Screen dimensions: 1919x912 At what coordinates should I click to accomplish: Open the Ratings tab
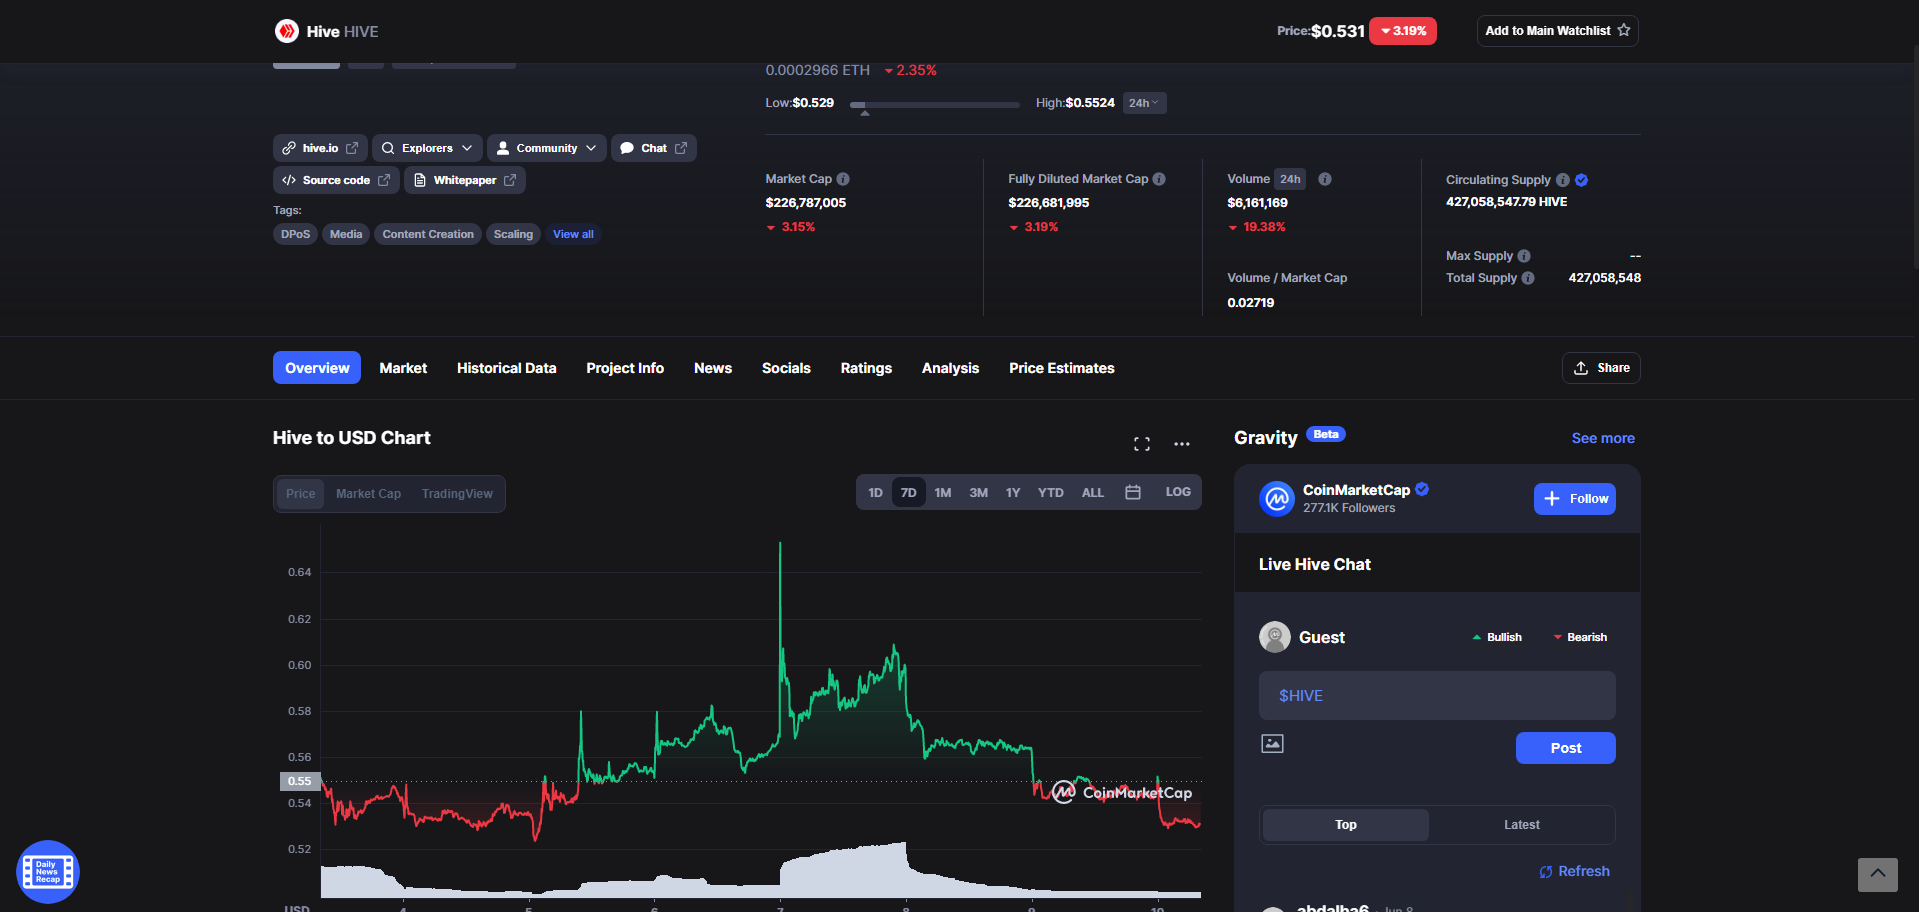(866, 368)
